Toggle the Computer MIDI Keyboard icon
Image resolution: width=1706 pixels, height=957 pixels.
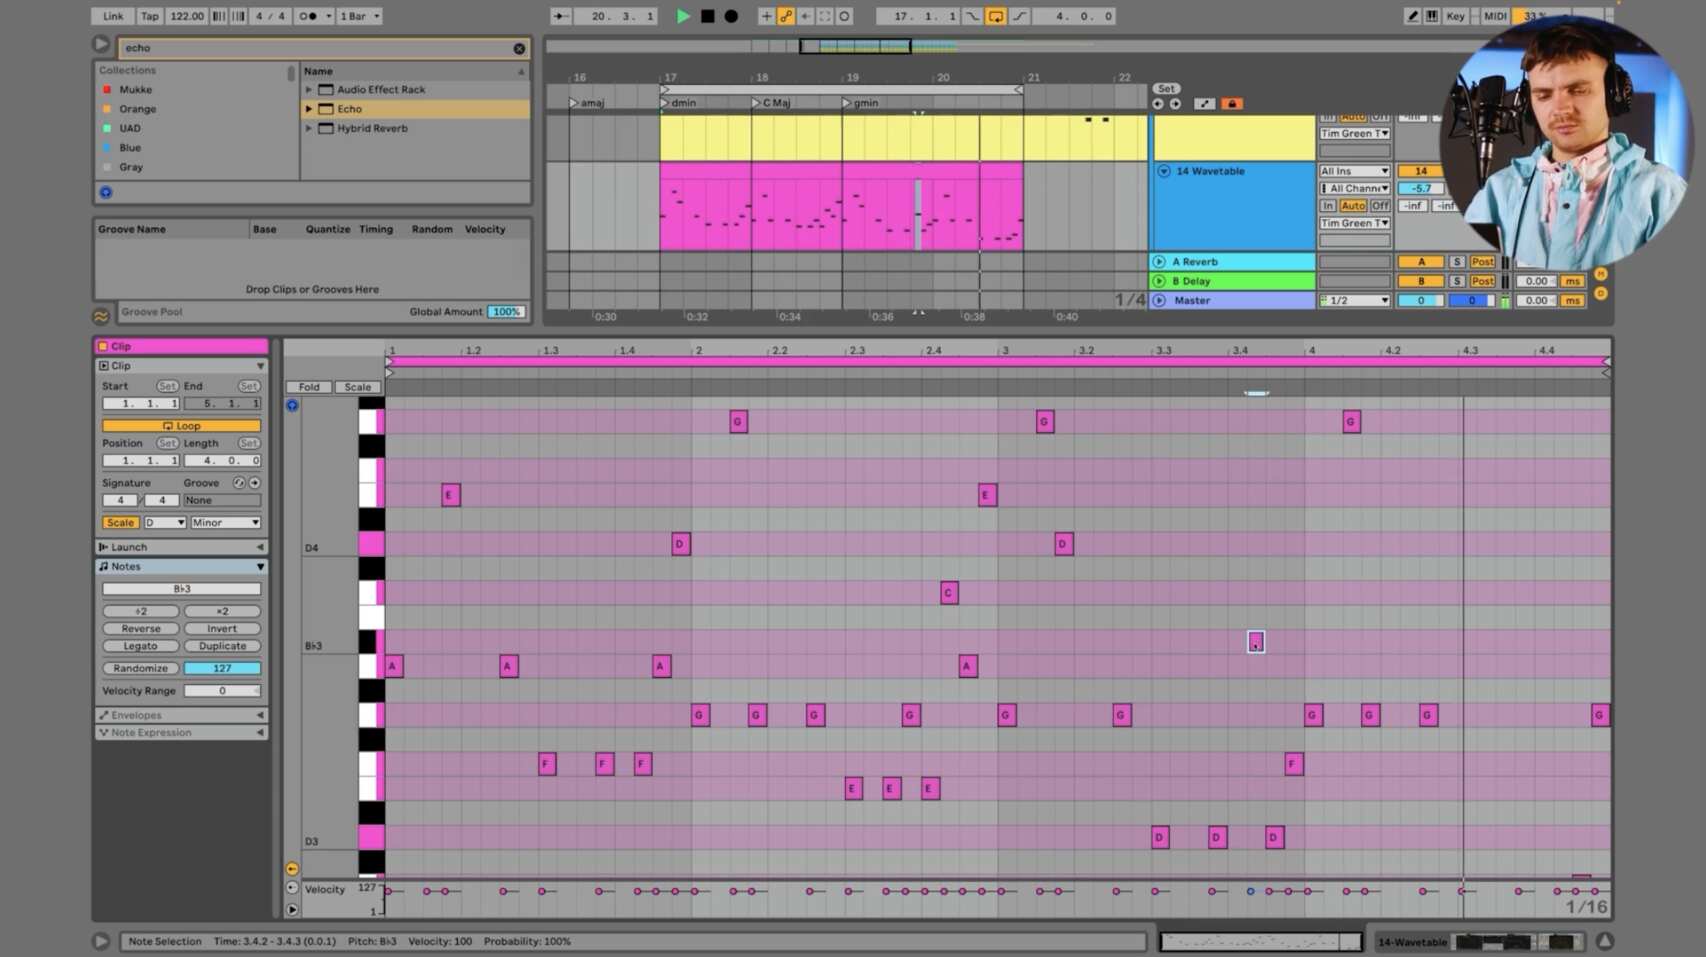point(1432,16)
